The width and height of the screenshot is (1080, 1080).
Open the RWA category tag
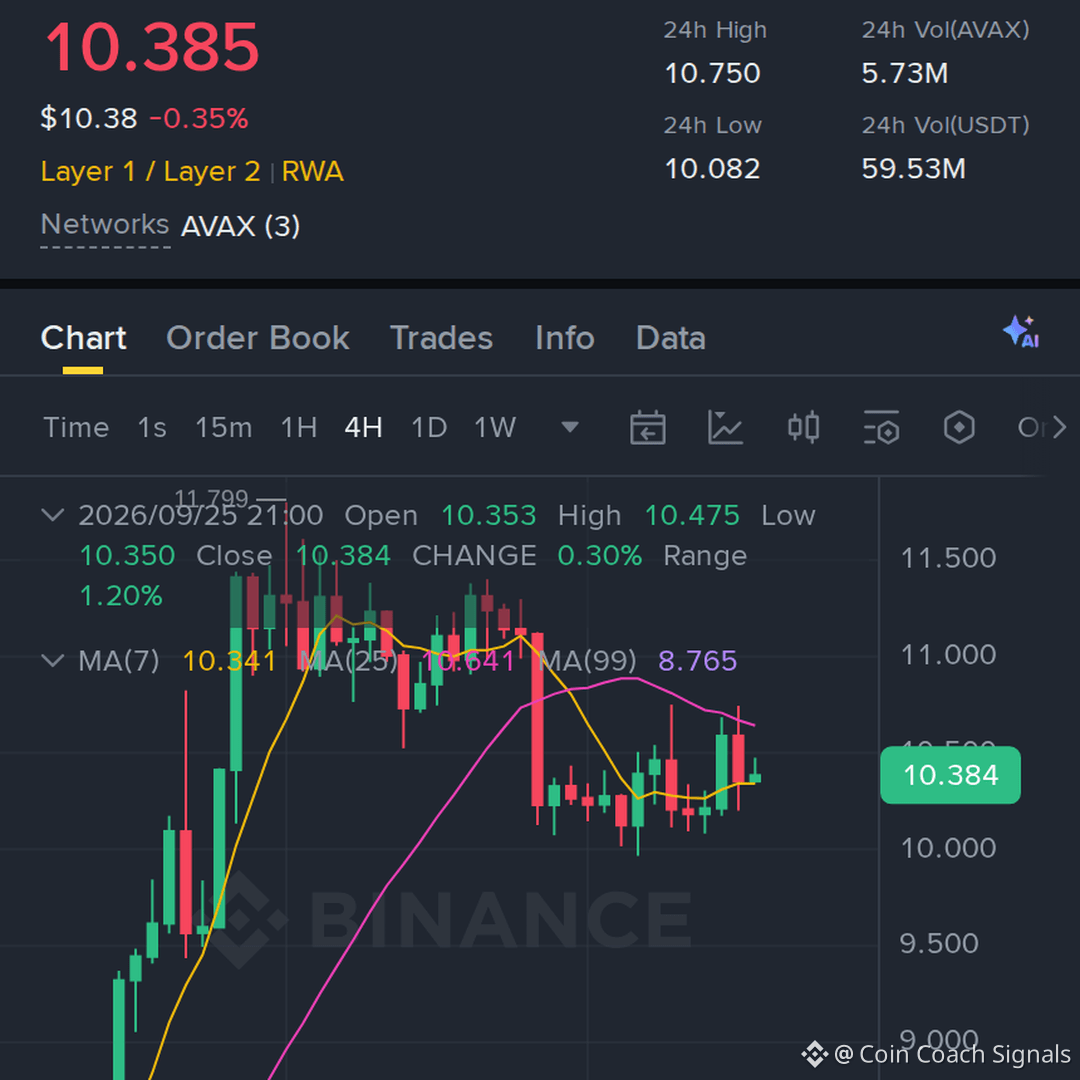[x=313, y=172]
